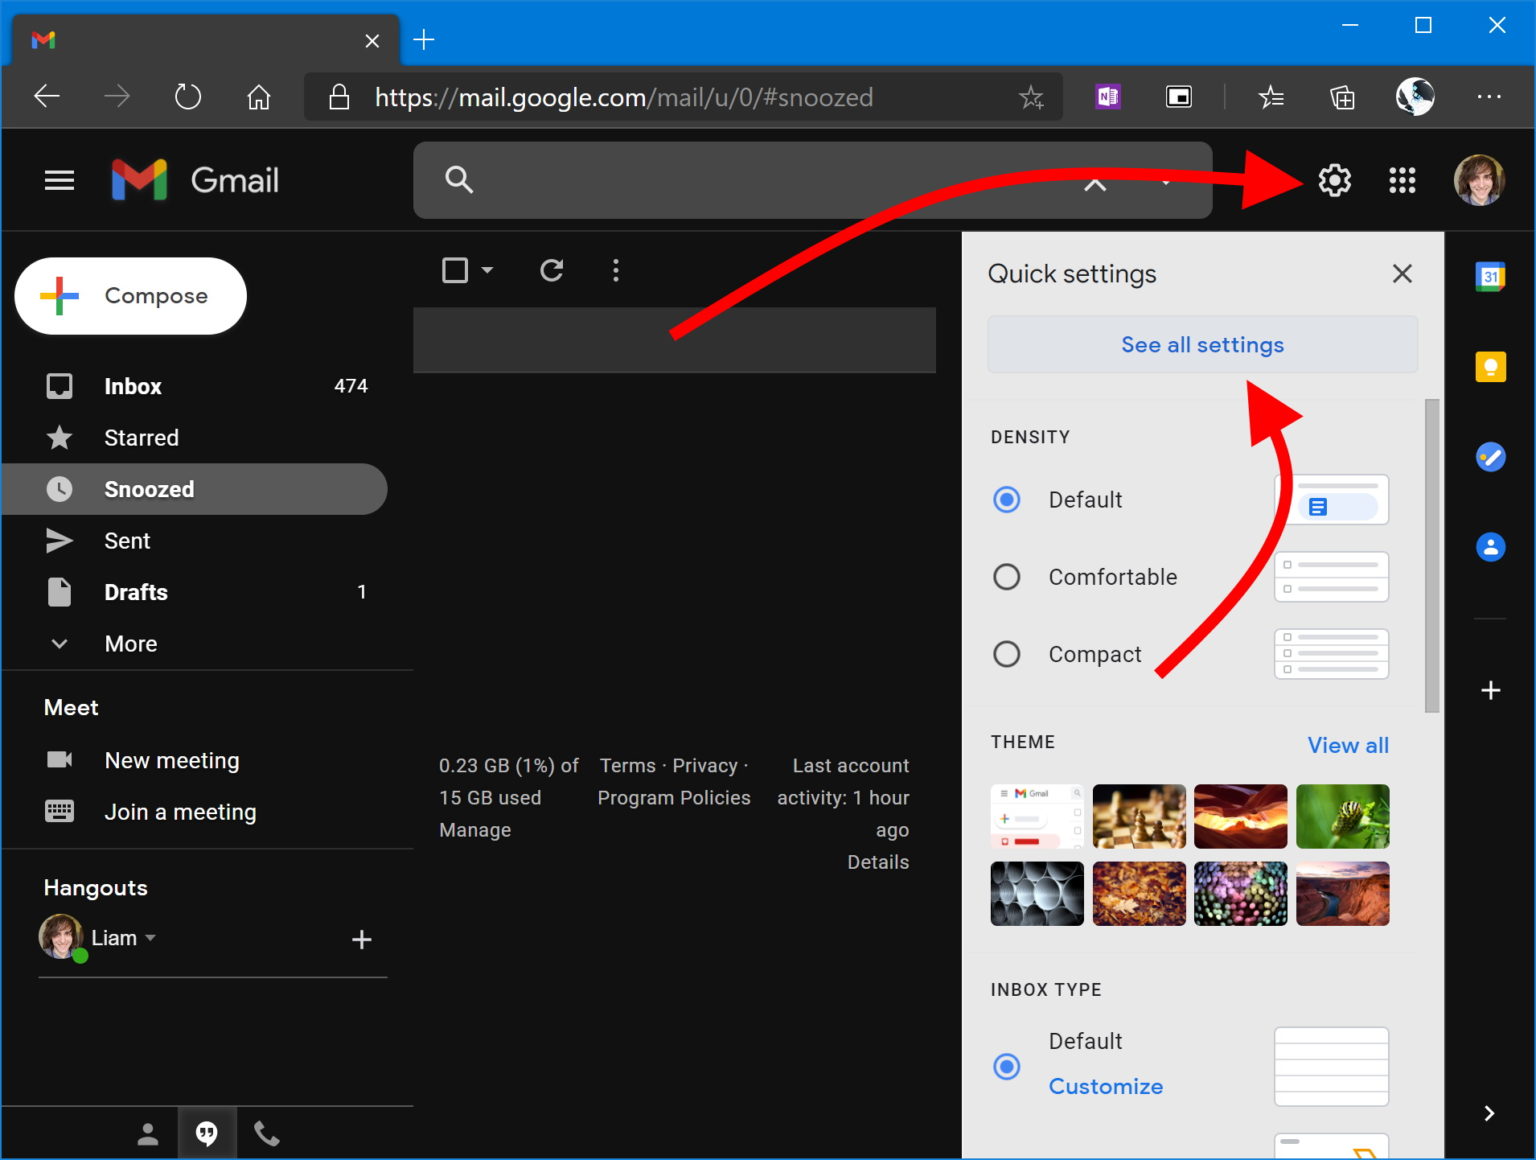Start a New meeting in Meet
Image resolution: width=1536 pixels, height=1160 pixels.
[x=171, y=760]
